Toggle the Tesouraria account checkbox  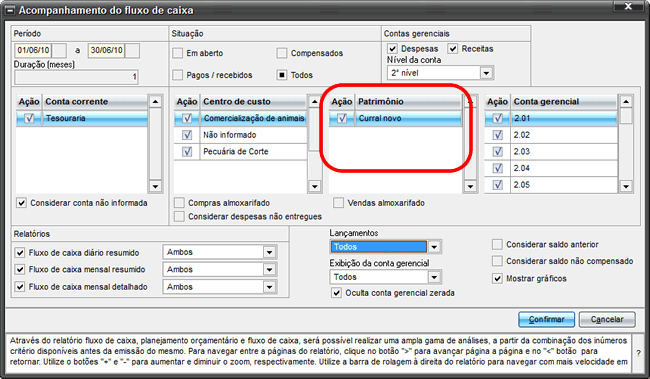tap(29, 118)
